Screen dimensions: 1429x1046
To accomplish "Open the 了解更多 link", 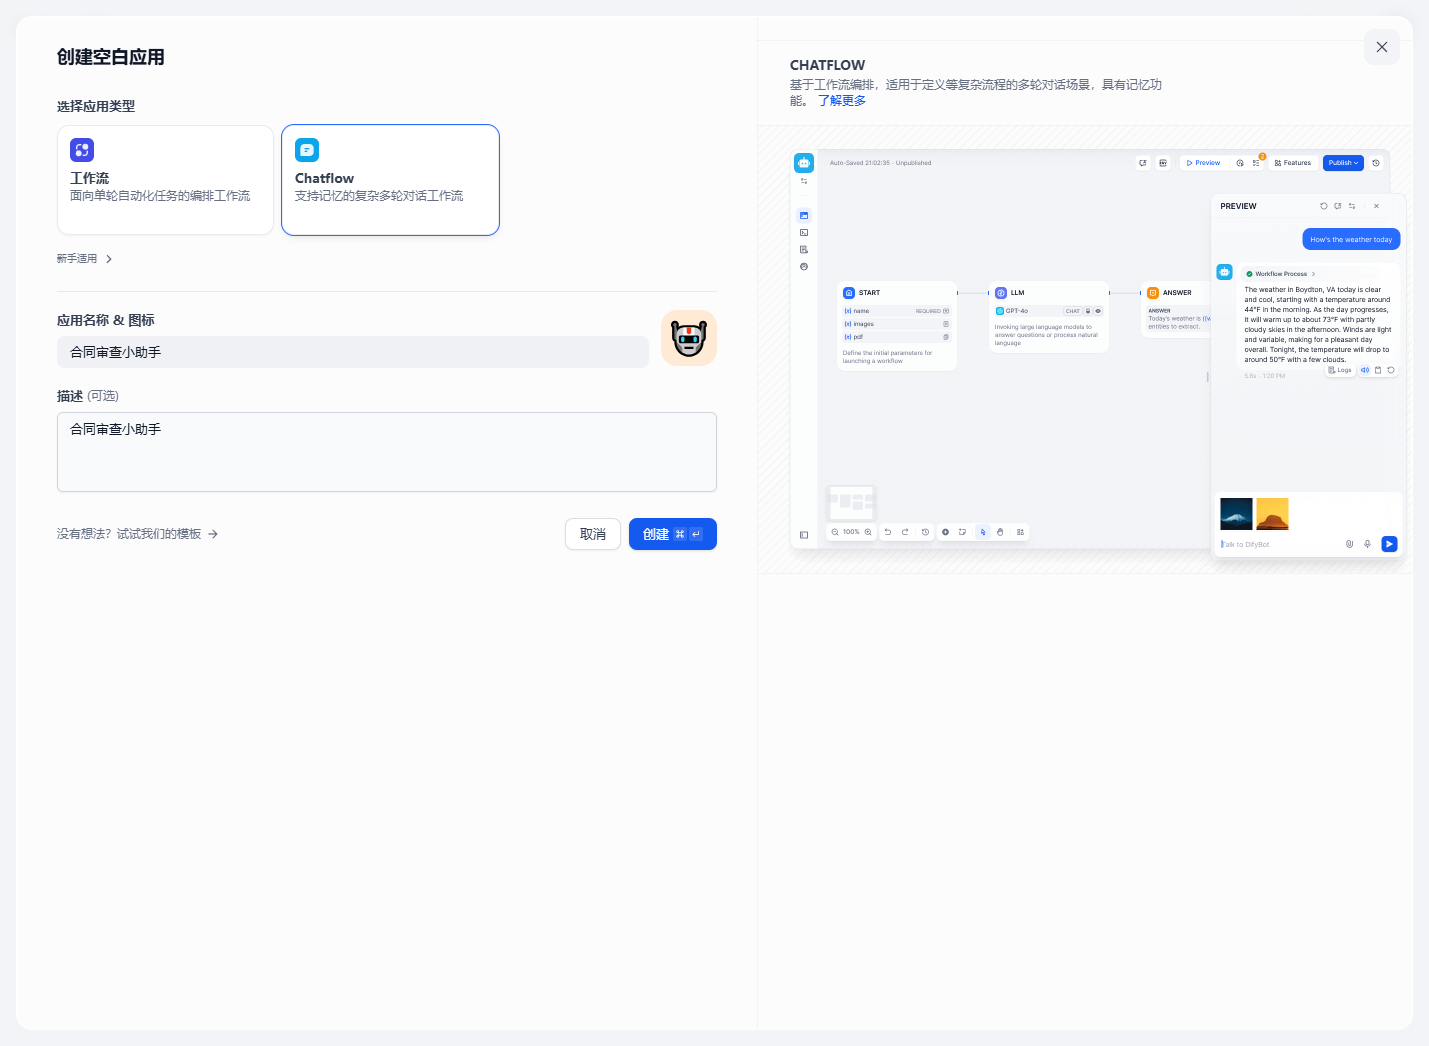I will (x=842, y=101).
